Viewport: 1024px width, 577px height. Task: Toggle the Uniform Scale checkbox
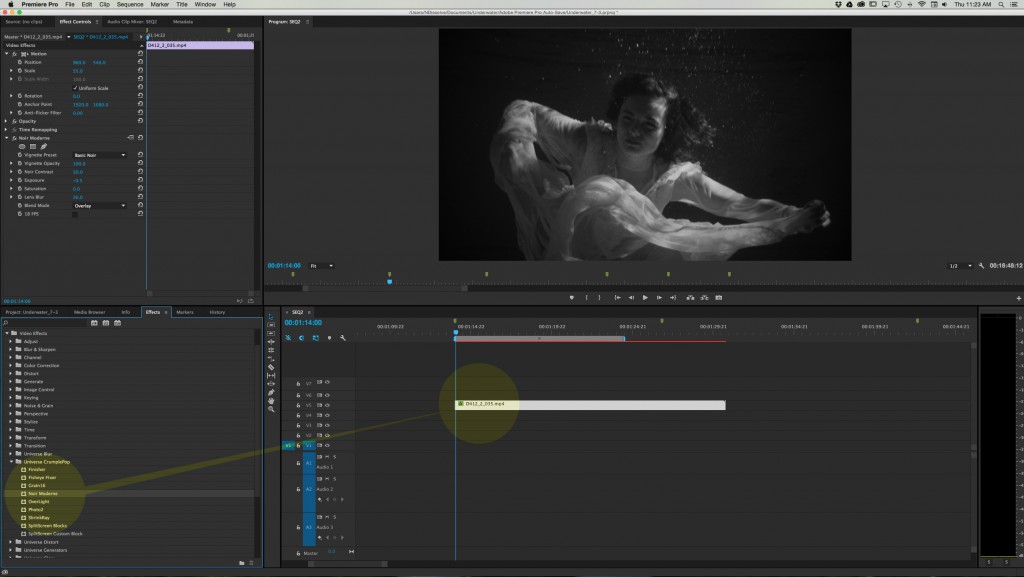tap(75, 88)
